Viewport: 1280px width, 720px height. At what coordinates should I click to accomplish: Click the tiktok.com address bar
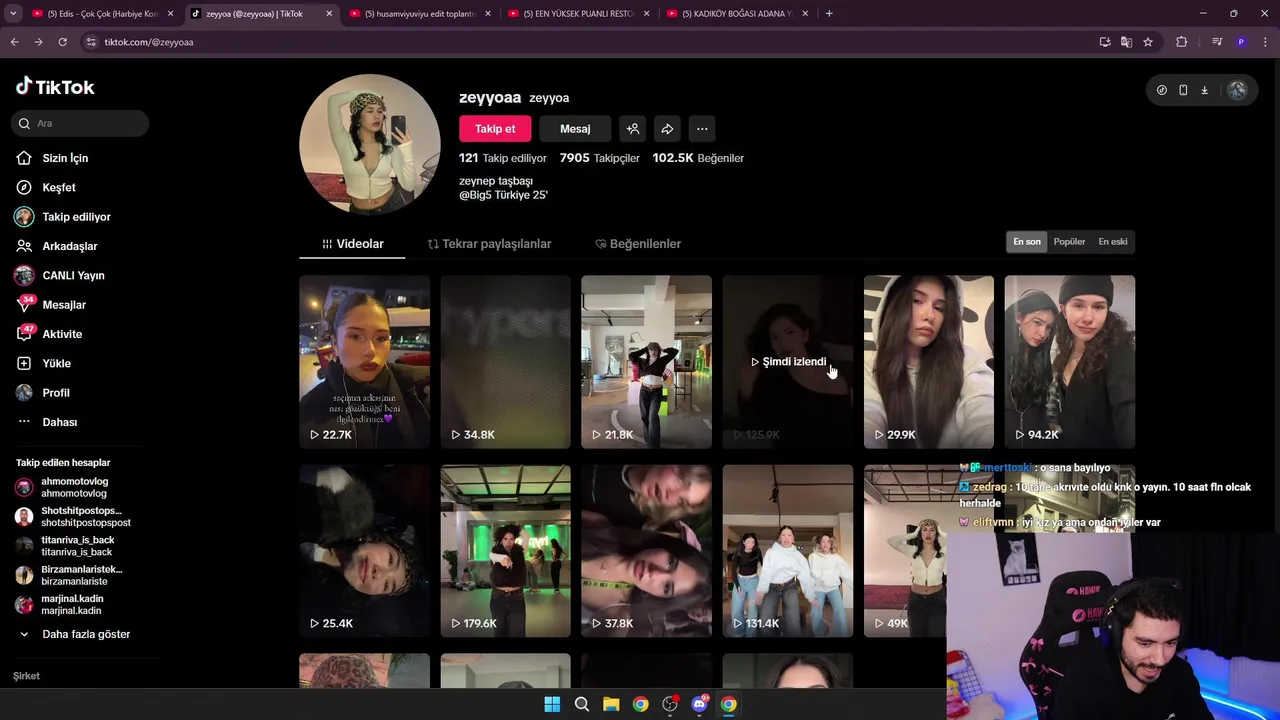click(590, 42)
